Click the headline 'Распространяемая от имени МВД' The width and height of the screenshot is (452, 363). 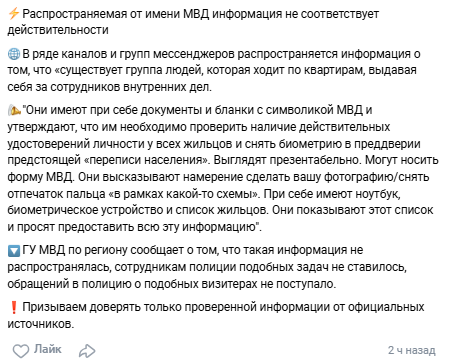pyautogui.click(x=115, y=14)
